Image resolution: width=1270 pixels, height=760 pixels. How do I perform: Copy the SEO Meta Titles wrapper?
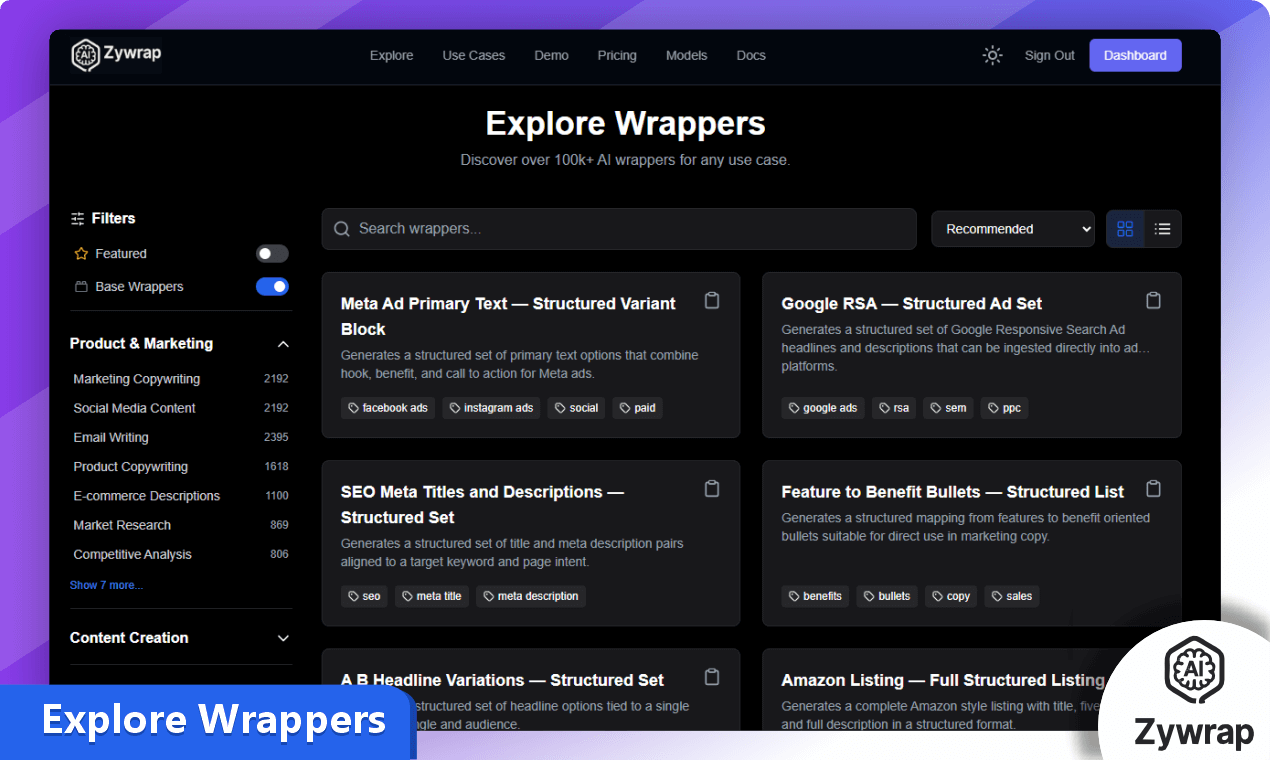point(712,488)
